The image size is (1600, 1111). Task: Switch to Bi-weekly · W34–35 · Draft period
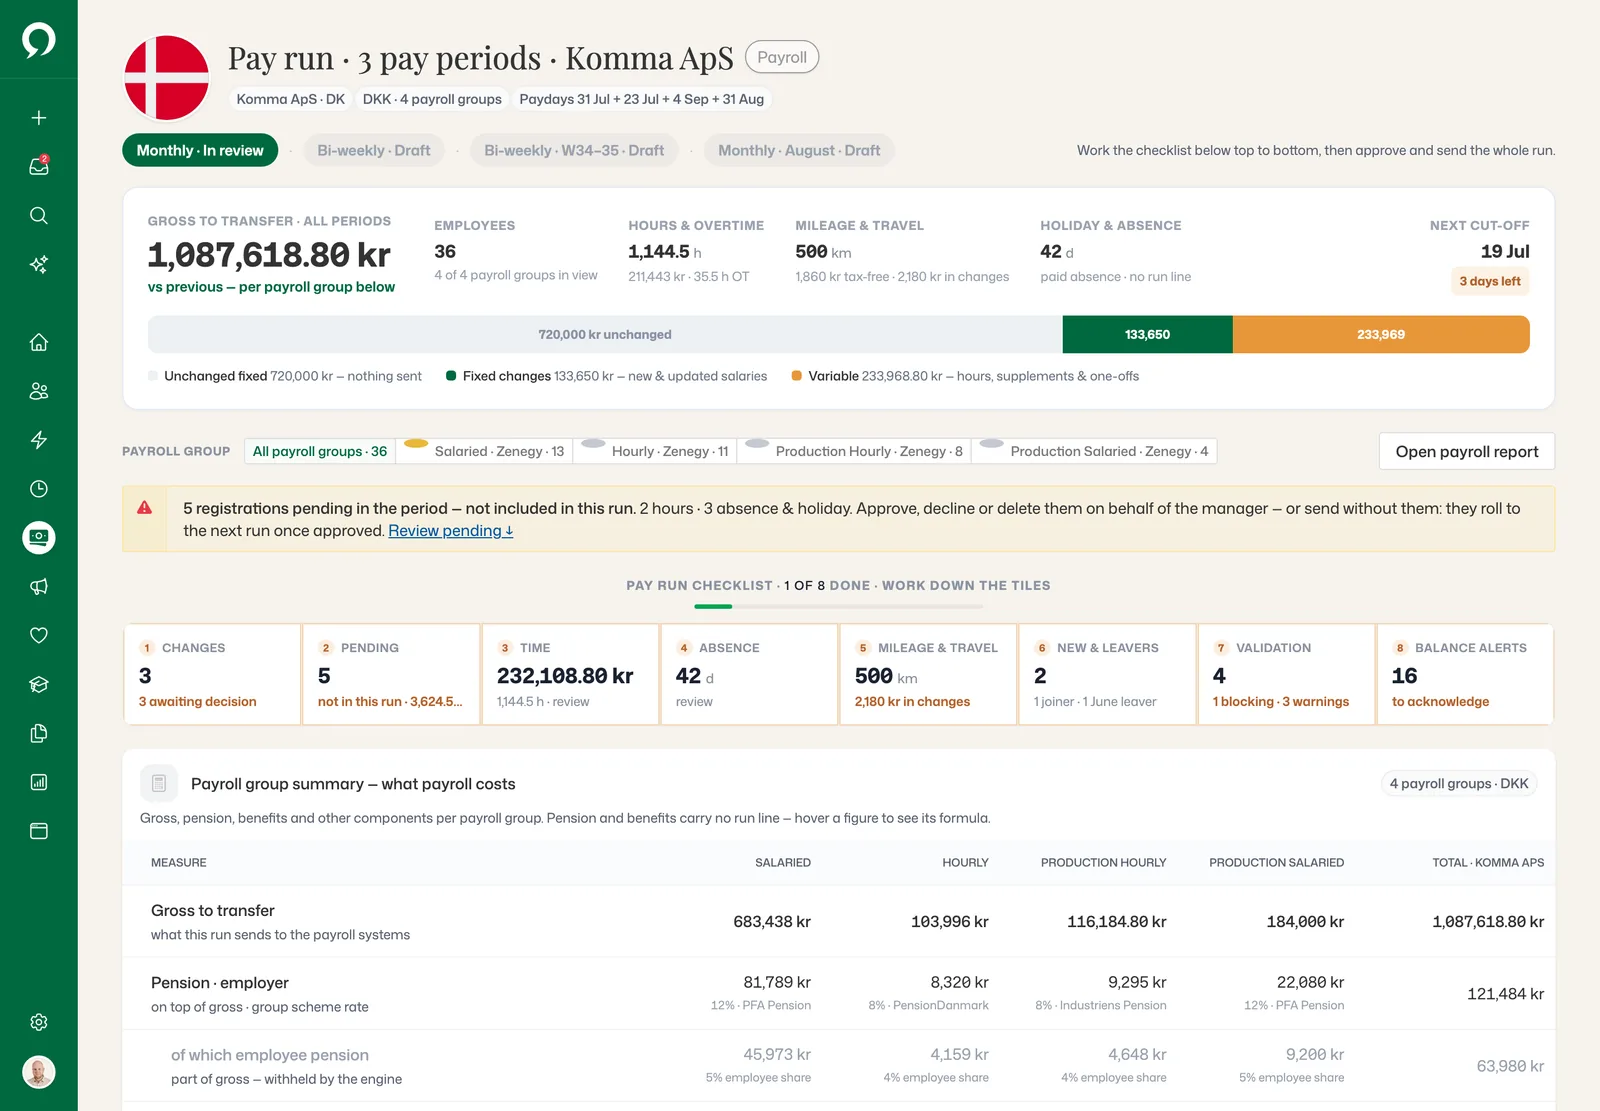pos(574,150)
